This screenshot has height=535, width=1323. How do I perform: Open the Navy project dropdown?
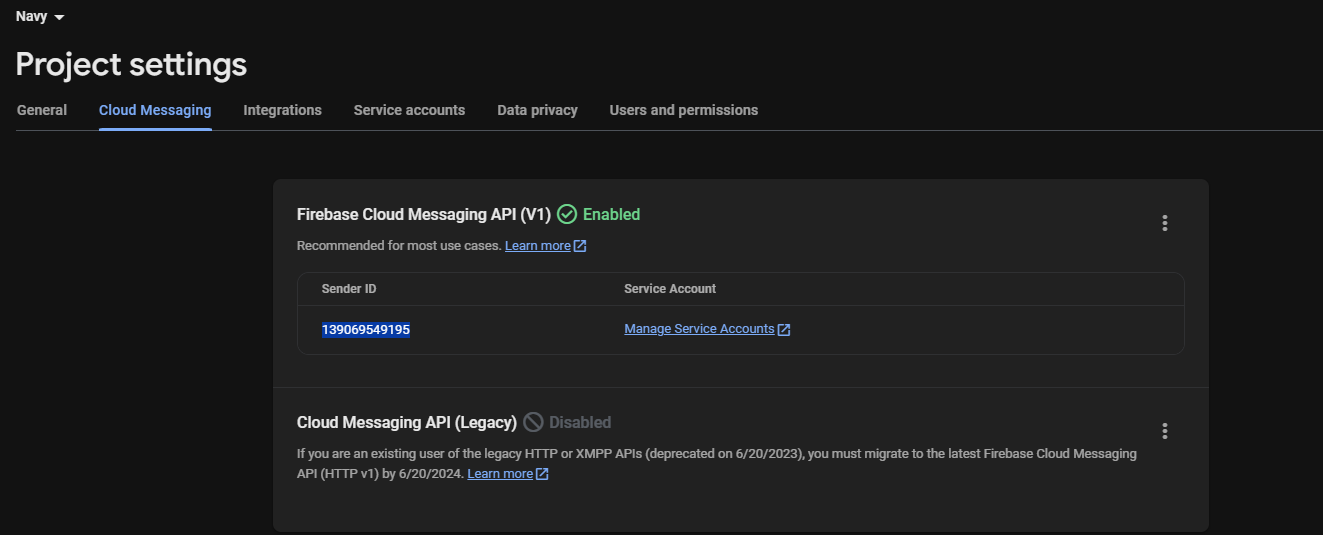pos(40,17)
